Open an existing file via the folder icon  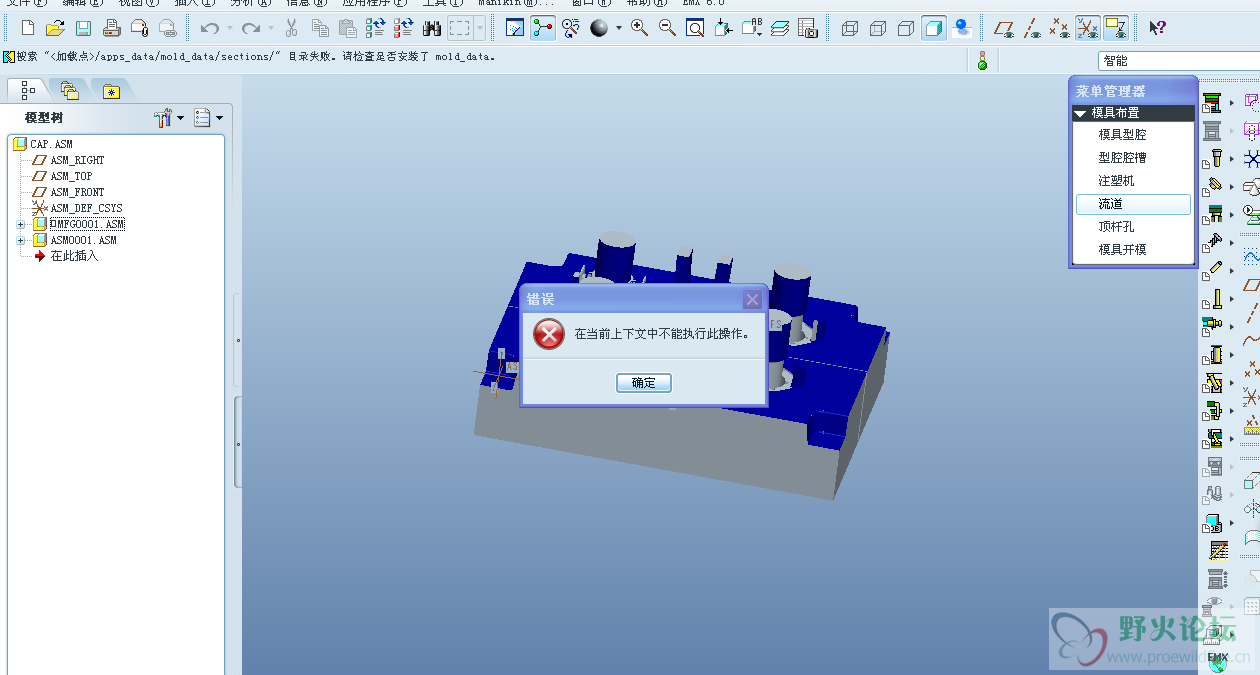click(55, 28)
